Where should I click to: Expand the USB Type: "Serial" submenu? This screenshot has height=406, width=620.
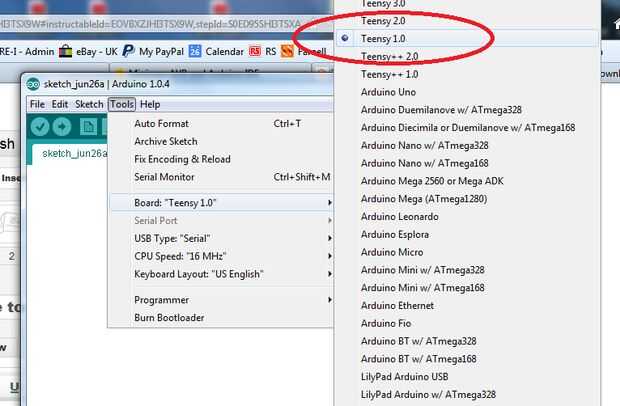(x=221, y=238)
